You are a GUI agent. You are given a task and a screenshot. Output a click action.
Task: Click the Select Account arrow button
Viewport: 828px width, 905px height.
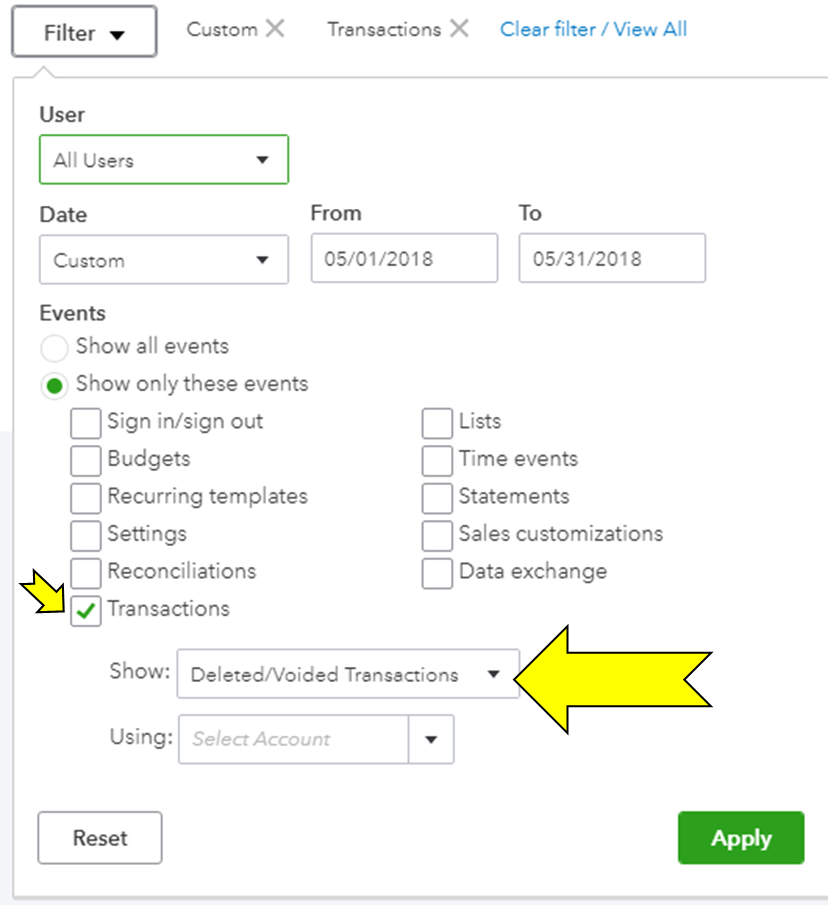point(431,739)
